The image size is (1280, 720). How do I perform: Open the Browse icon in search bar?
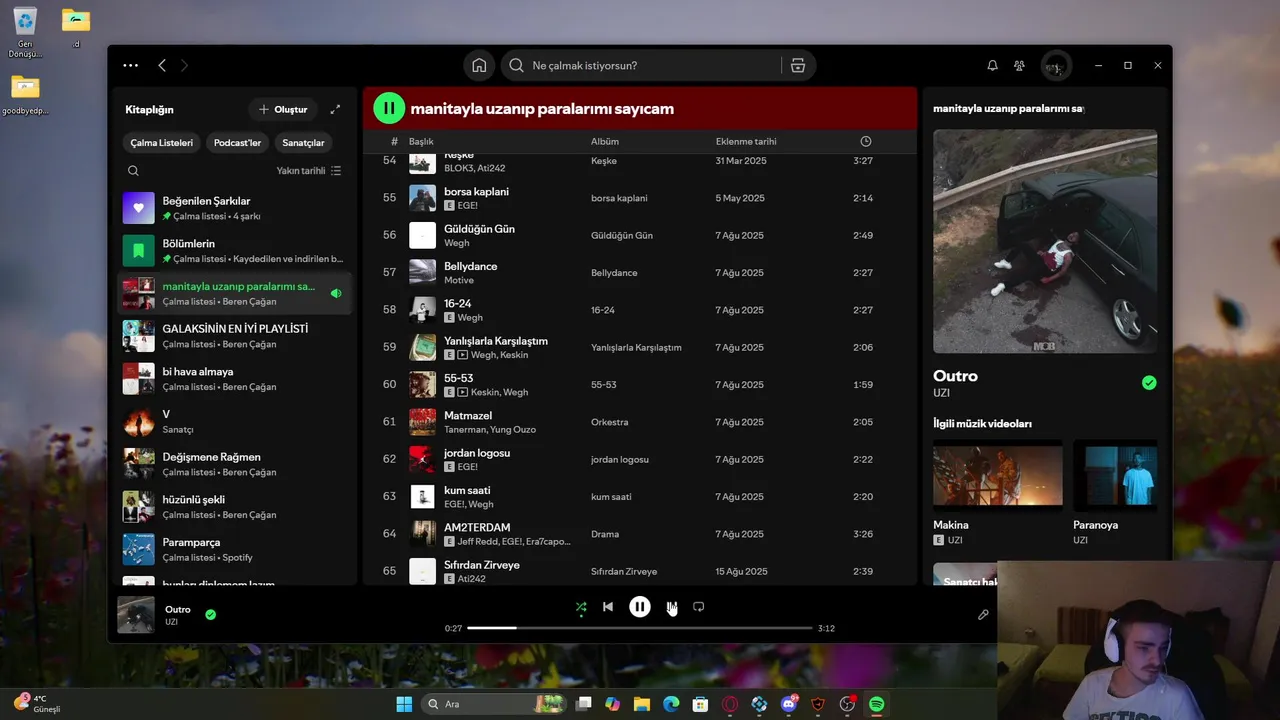tap(798, 65)
